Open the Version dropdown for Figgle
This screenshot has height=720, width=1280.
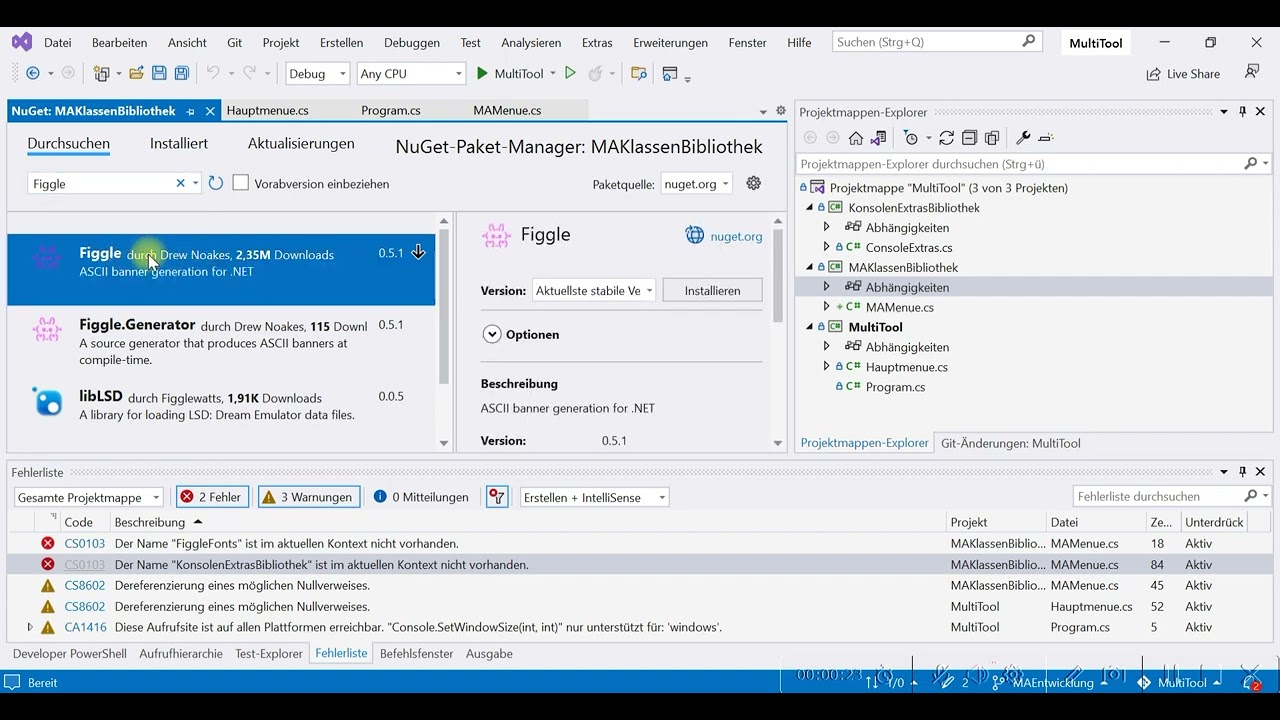594,291
